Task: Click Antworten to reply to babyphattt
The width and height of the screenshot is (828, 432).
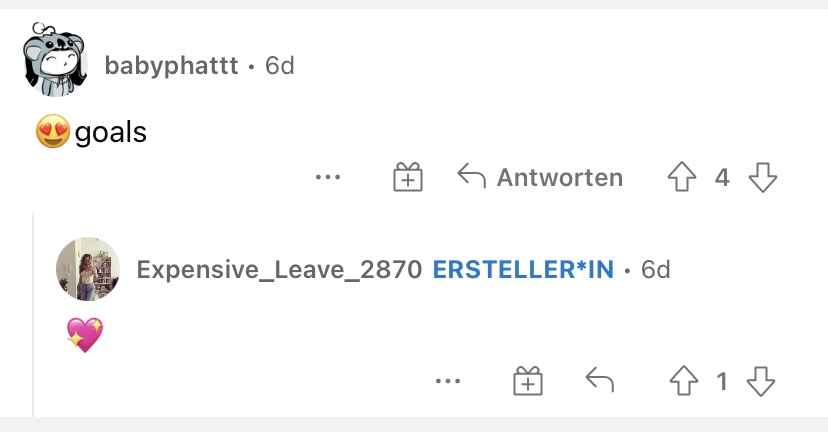Action: (540, 177)
